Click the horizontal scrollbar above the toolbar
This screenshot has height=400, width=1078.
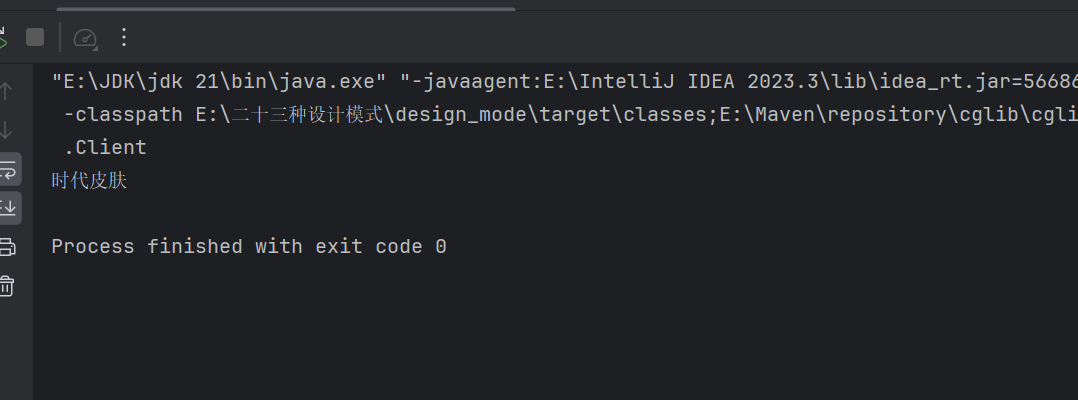pyautogui.click(x=286, y=9)
